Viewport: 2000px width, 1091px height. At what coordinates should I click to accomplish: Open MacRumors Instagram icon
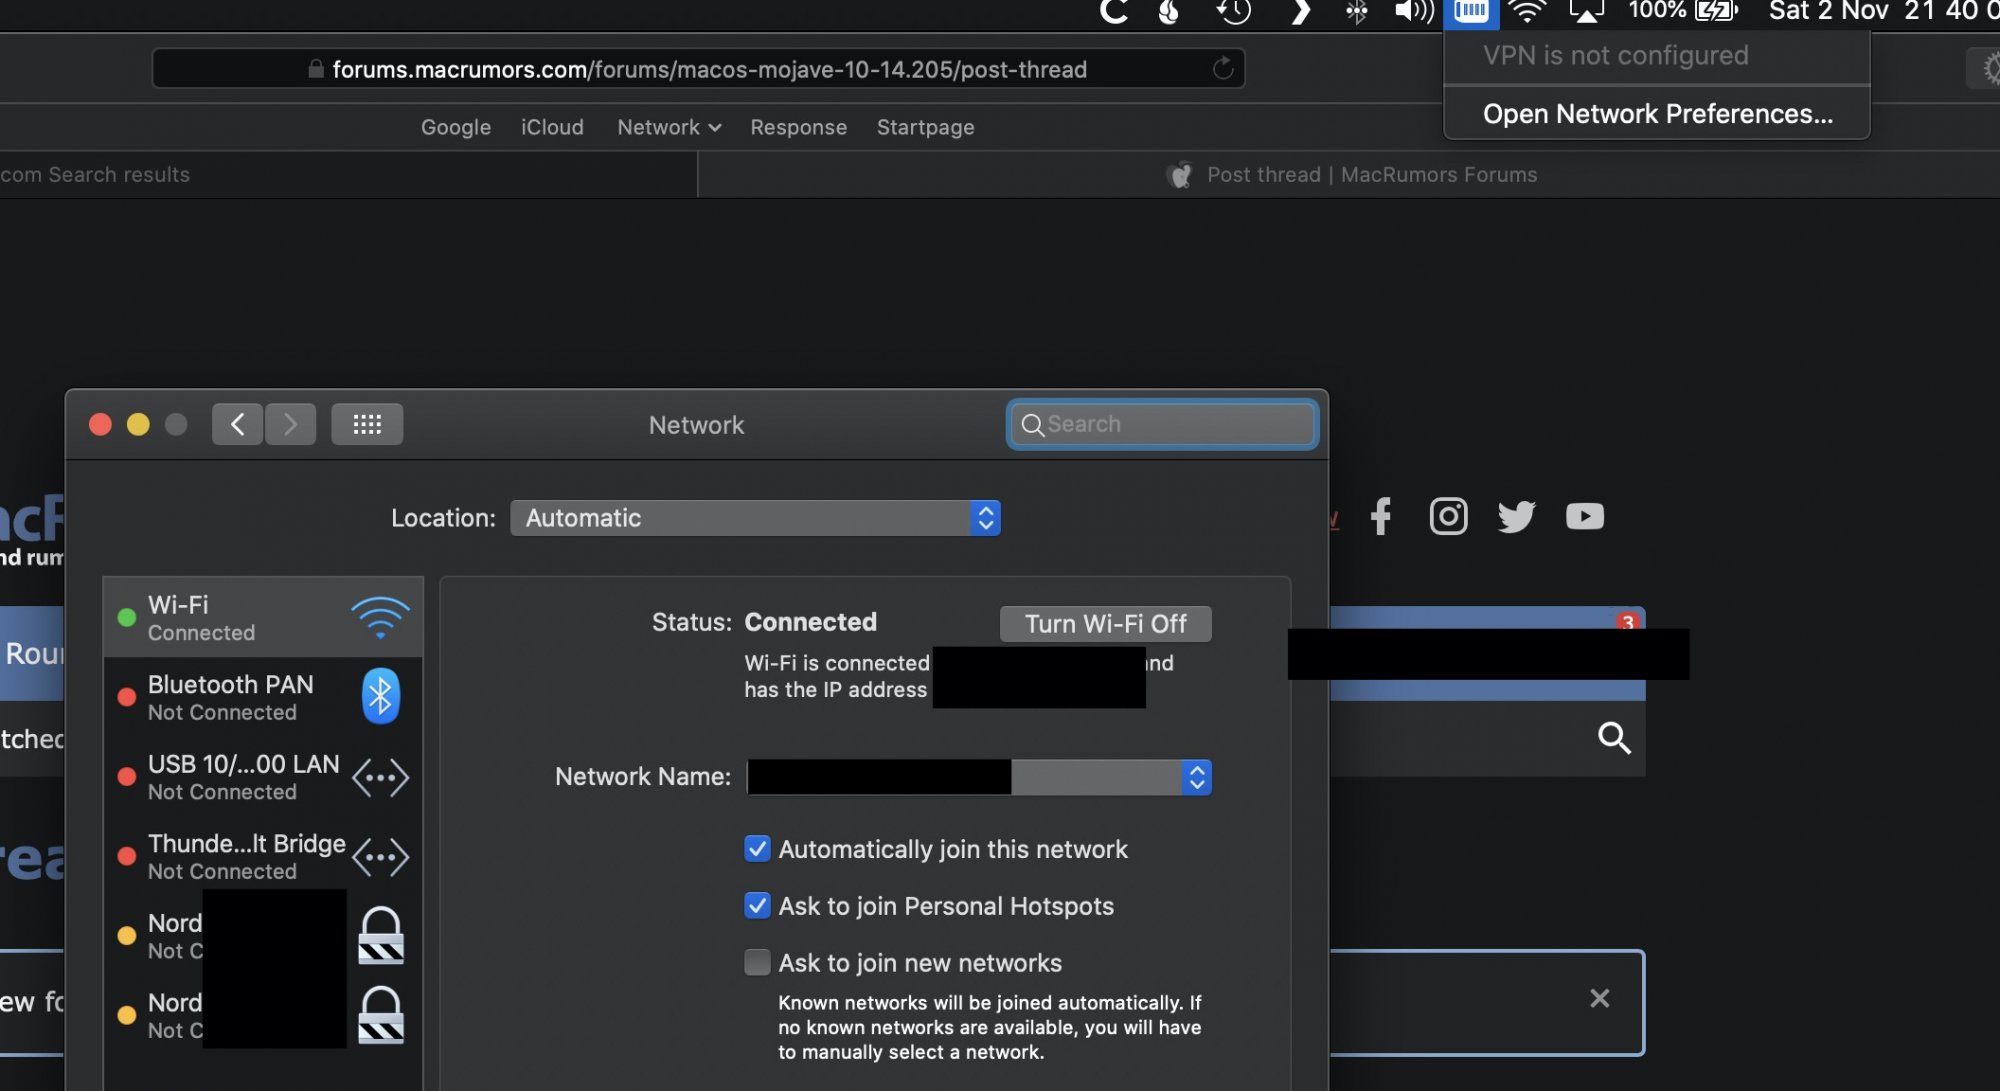1448,516
